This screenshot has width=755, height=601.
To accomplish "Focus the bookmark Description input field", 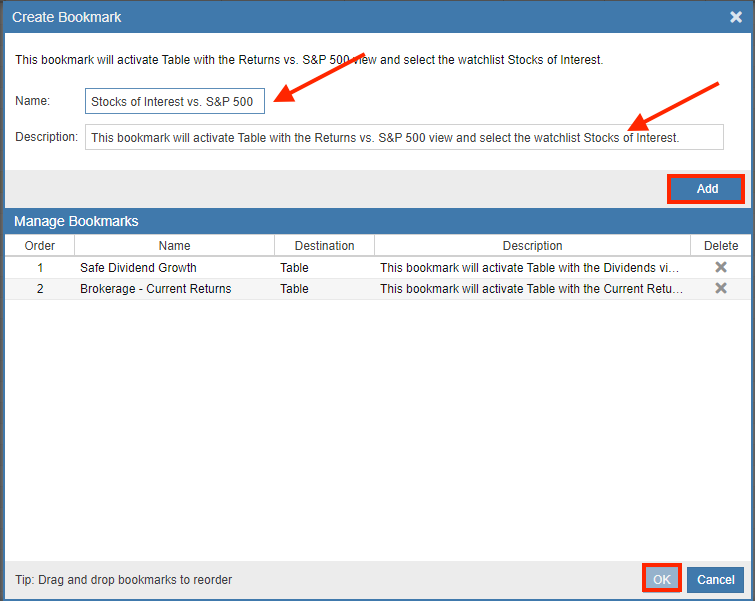I will [x=404, y=137].
